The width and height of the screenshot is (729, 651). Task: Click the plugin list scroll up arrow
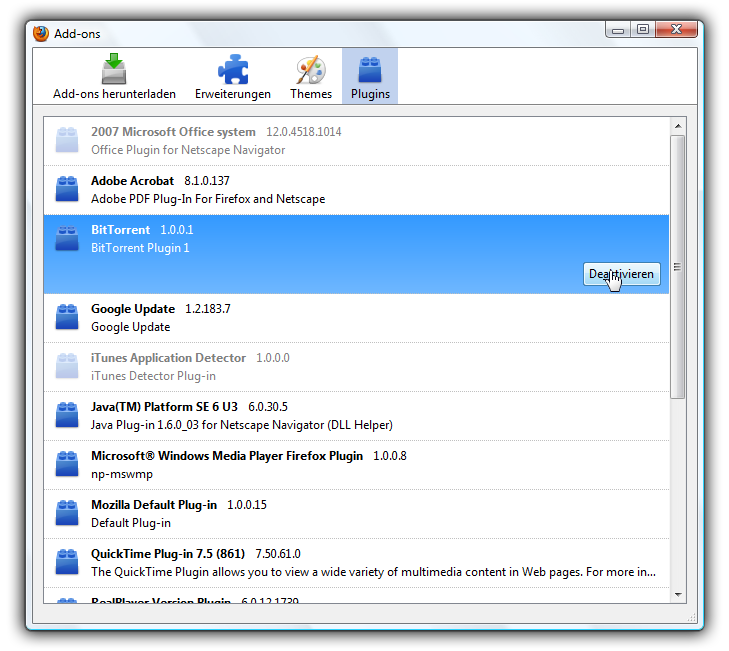pos(678,126)
